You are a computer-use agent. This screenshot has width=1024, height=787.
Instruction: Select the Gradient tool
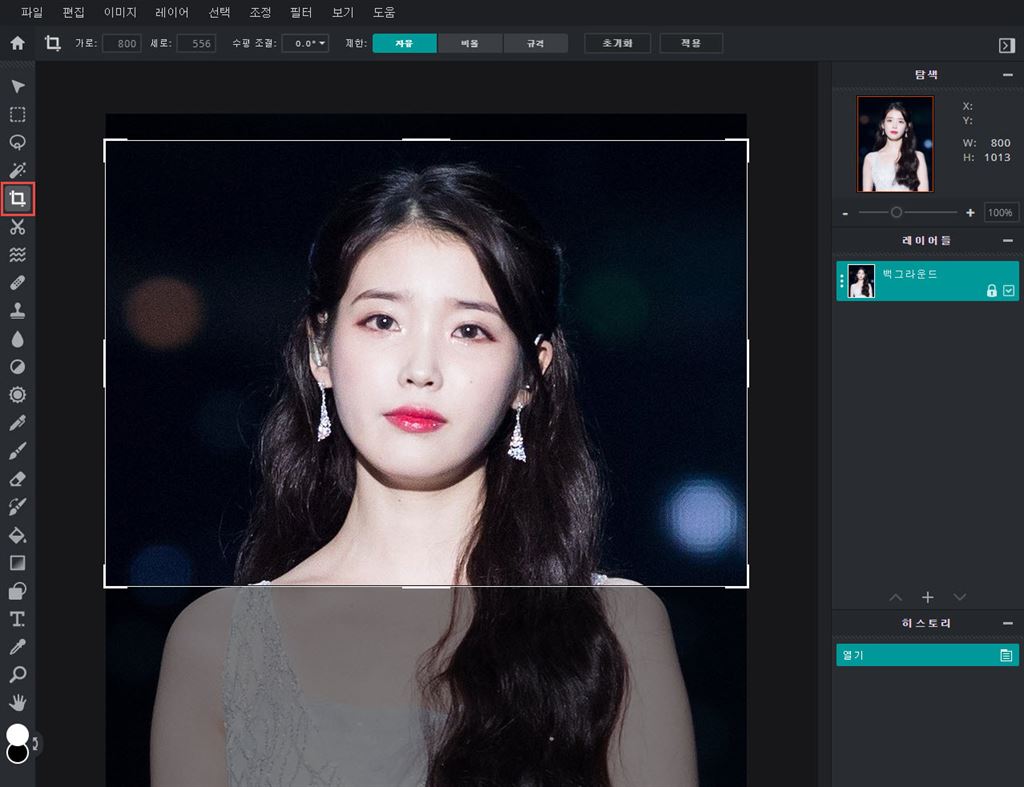18,563
